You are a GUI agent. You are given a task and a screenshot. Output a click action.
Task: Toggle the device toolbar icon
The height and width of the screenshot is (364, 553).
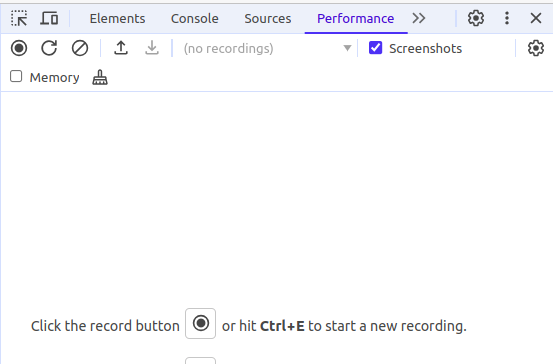[x=49, y=18]
